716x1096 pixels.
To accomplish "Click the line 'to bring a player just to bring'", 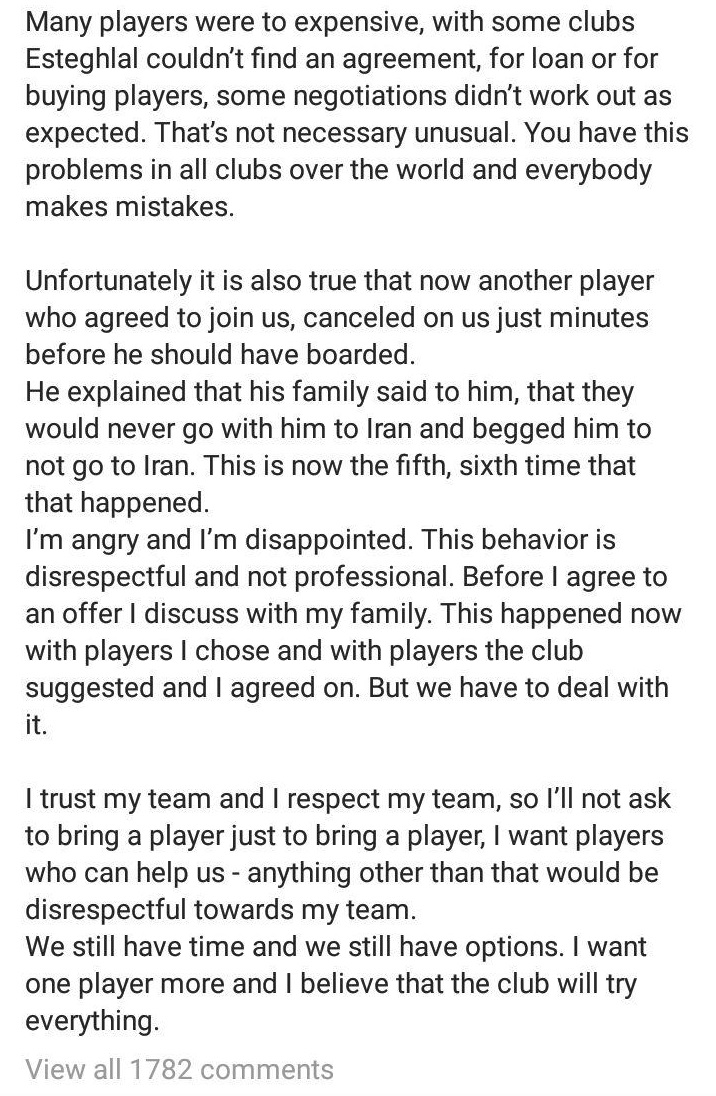I will [x=345, y=836].
